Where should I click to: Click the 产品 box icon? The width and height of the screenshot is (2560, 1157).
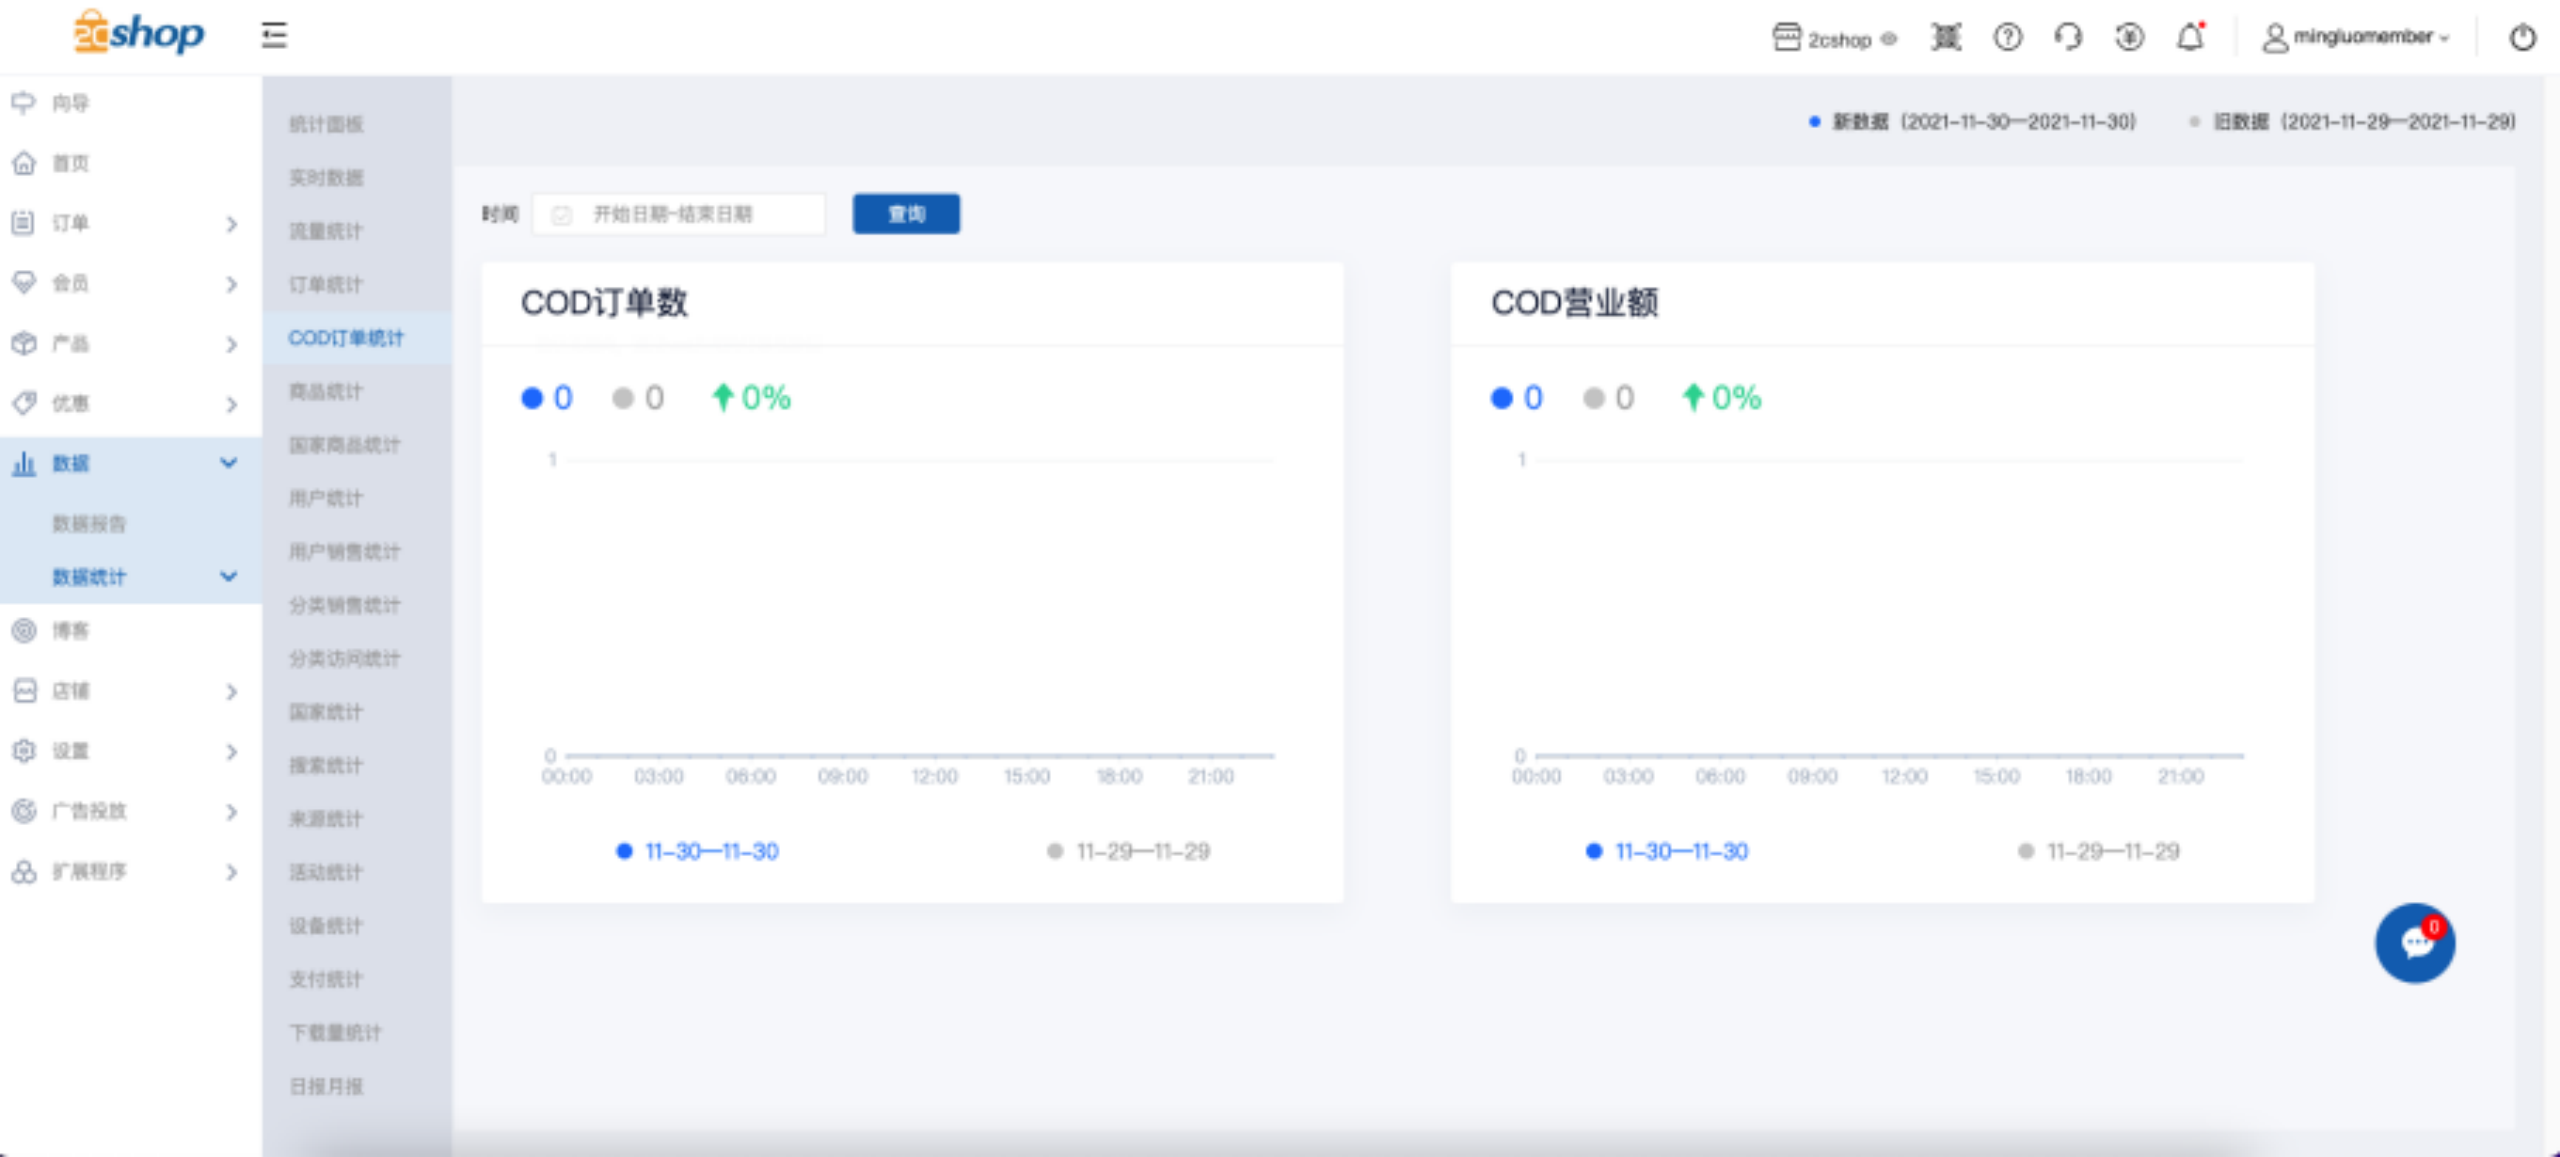[24, 343]
